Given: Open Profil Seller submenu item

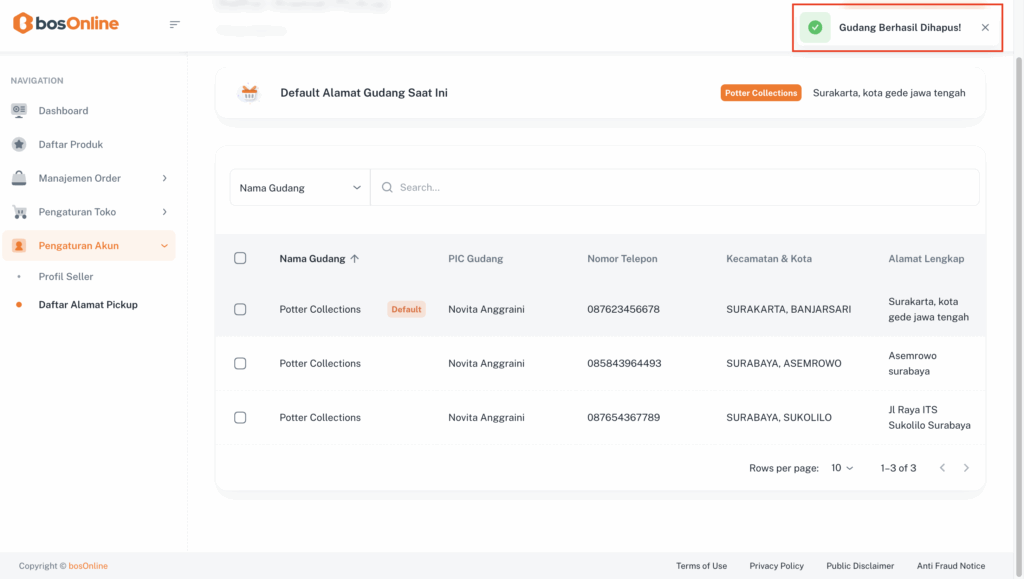Looking at the screenshot, I should 65,276.
